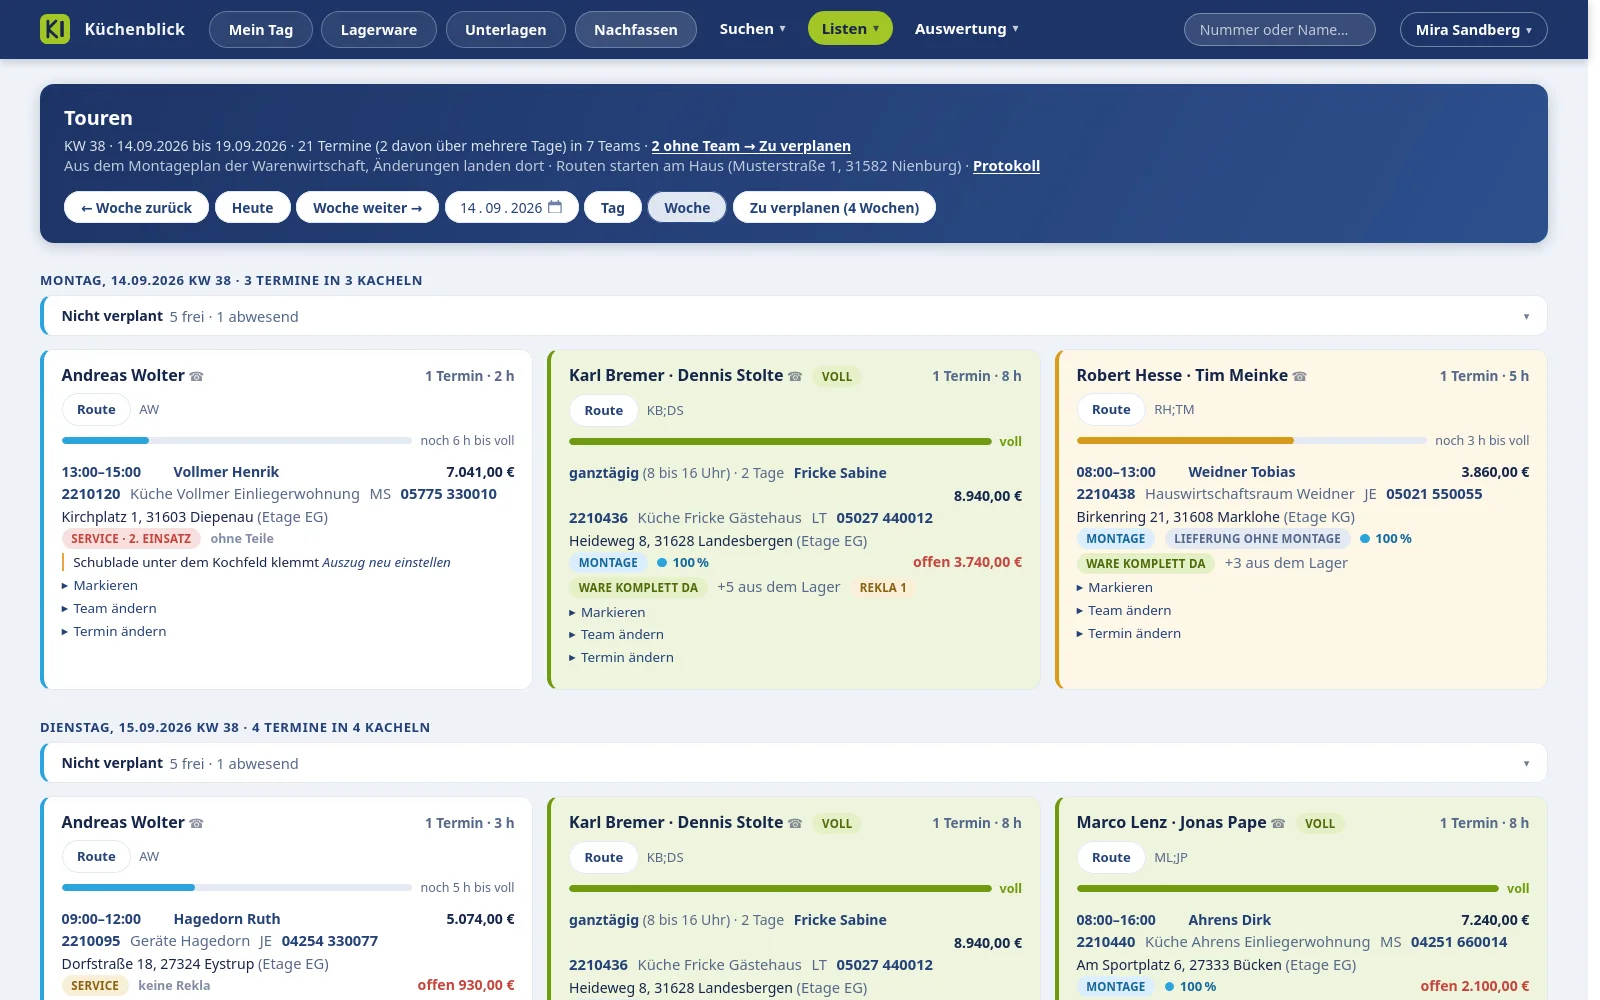The image size is (1600, 1000).
Task: Click the Heute button
Action: 252,207
